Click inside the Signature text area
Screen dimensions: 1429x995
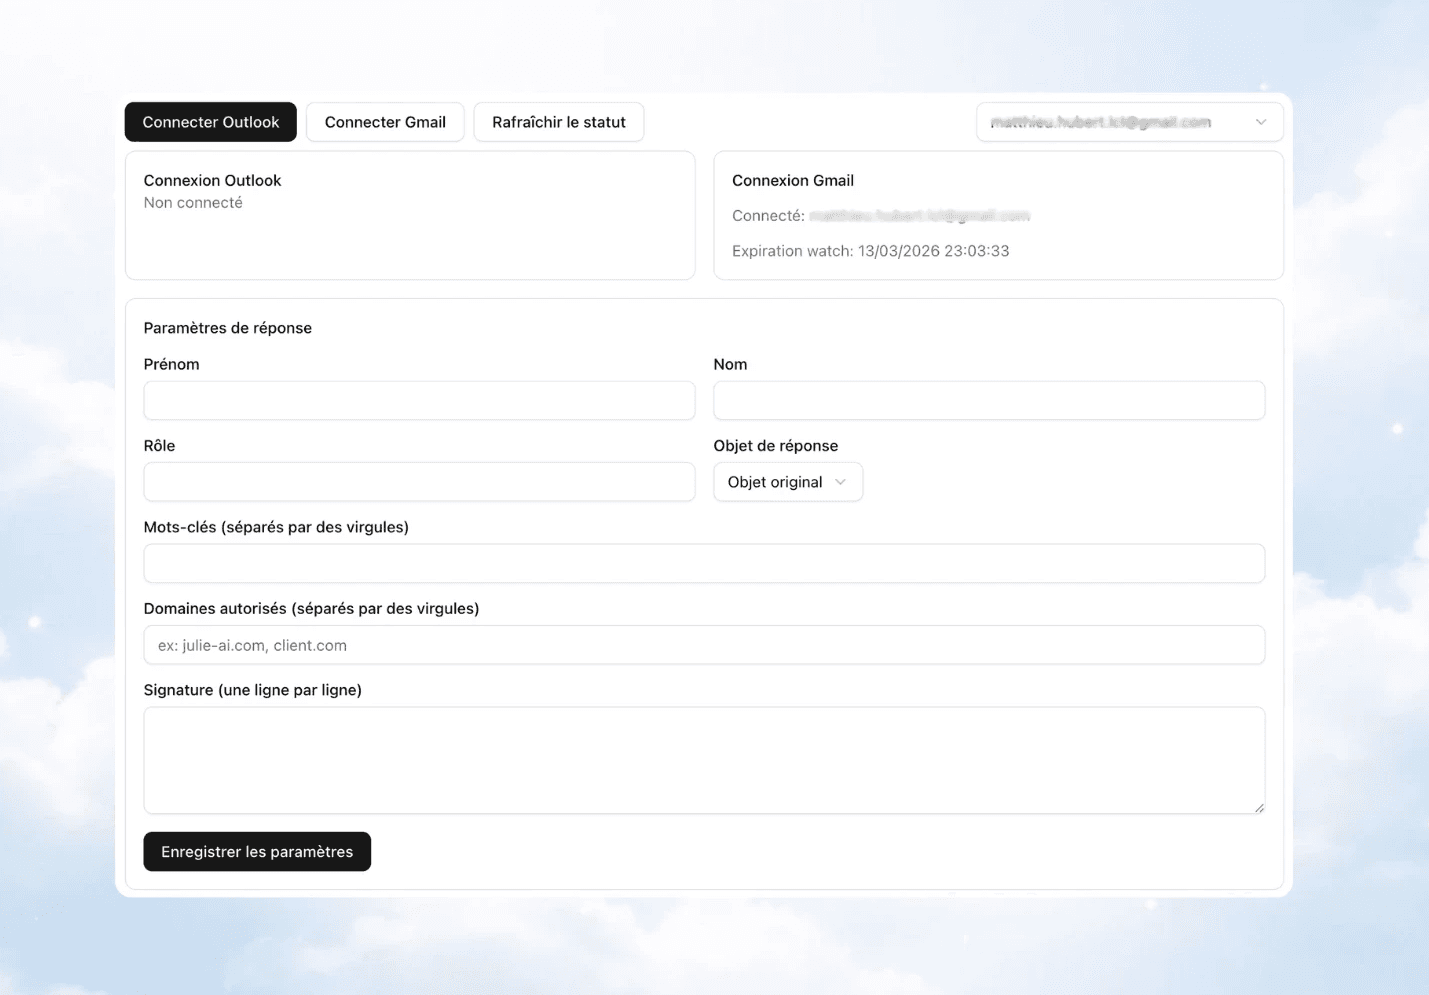tap(704, 758)
